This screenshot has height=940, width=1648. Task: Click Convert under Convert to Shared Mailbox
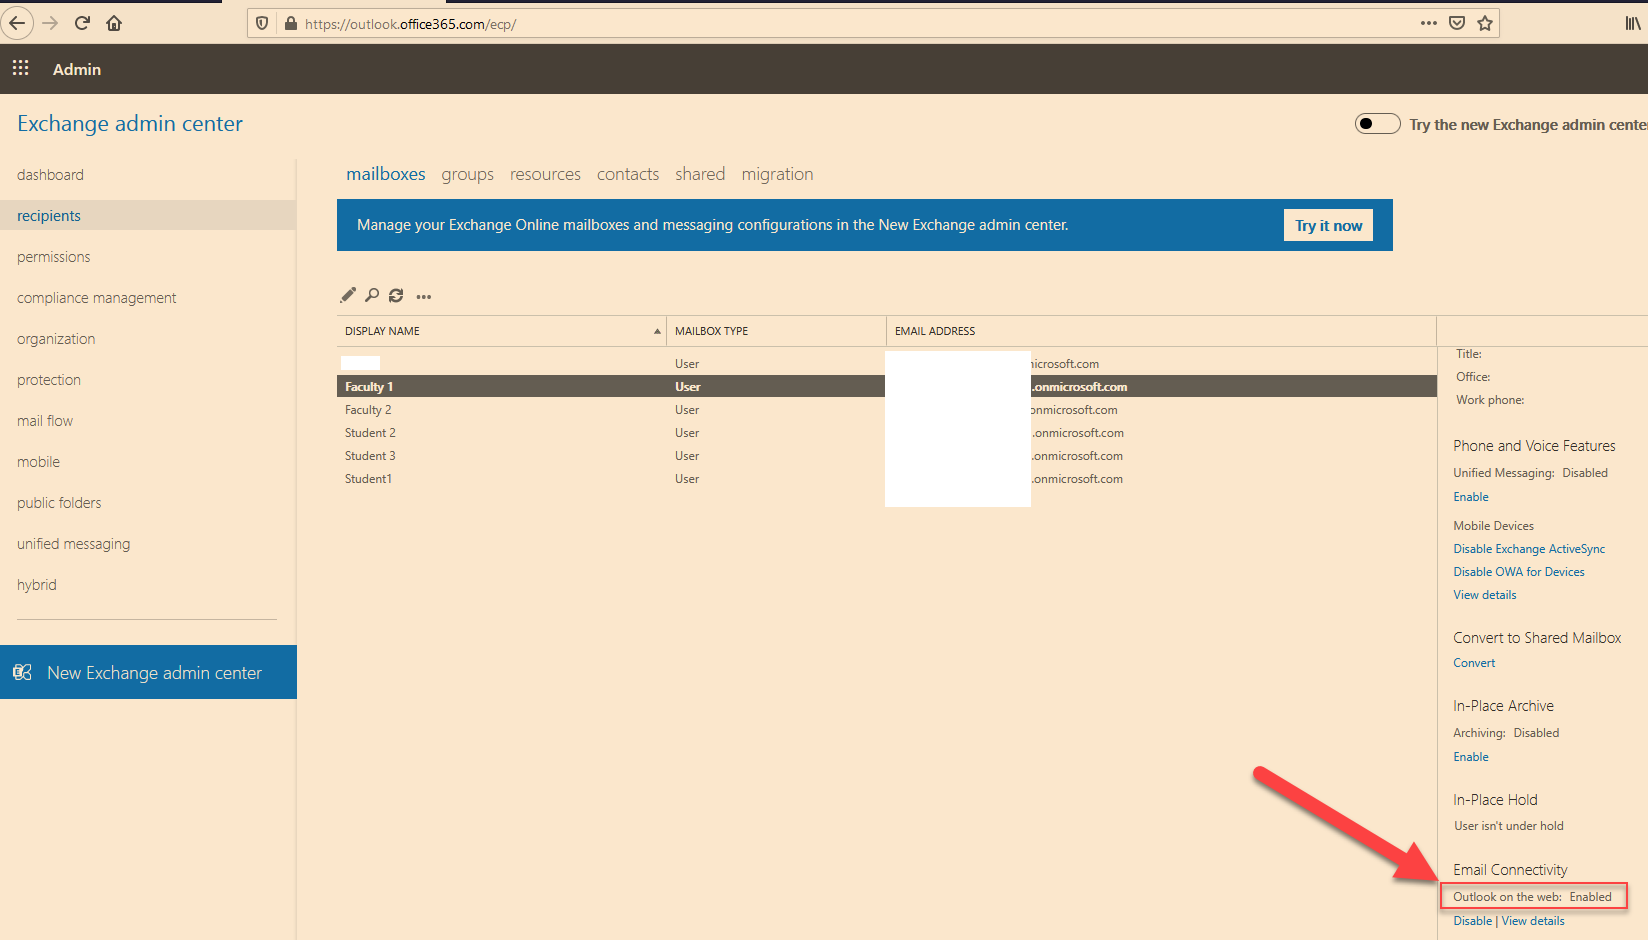click(x=1474, y=663)
